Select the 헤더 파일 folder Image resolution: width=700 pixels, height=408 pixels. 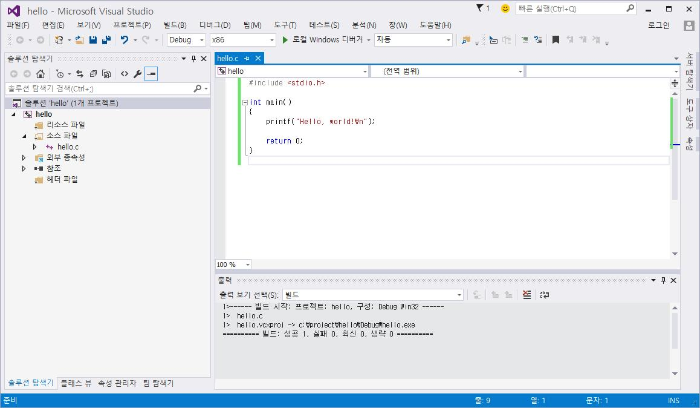pyautogui.click(x=62, y=179)
